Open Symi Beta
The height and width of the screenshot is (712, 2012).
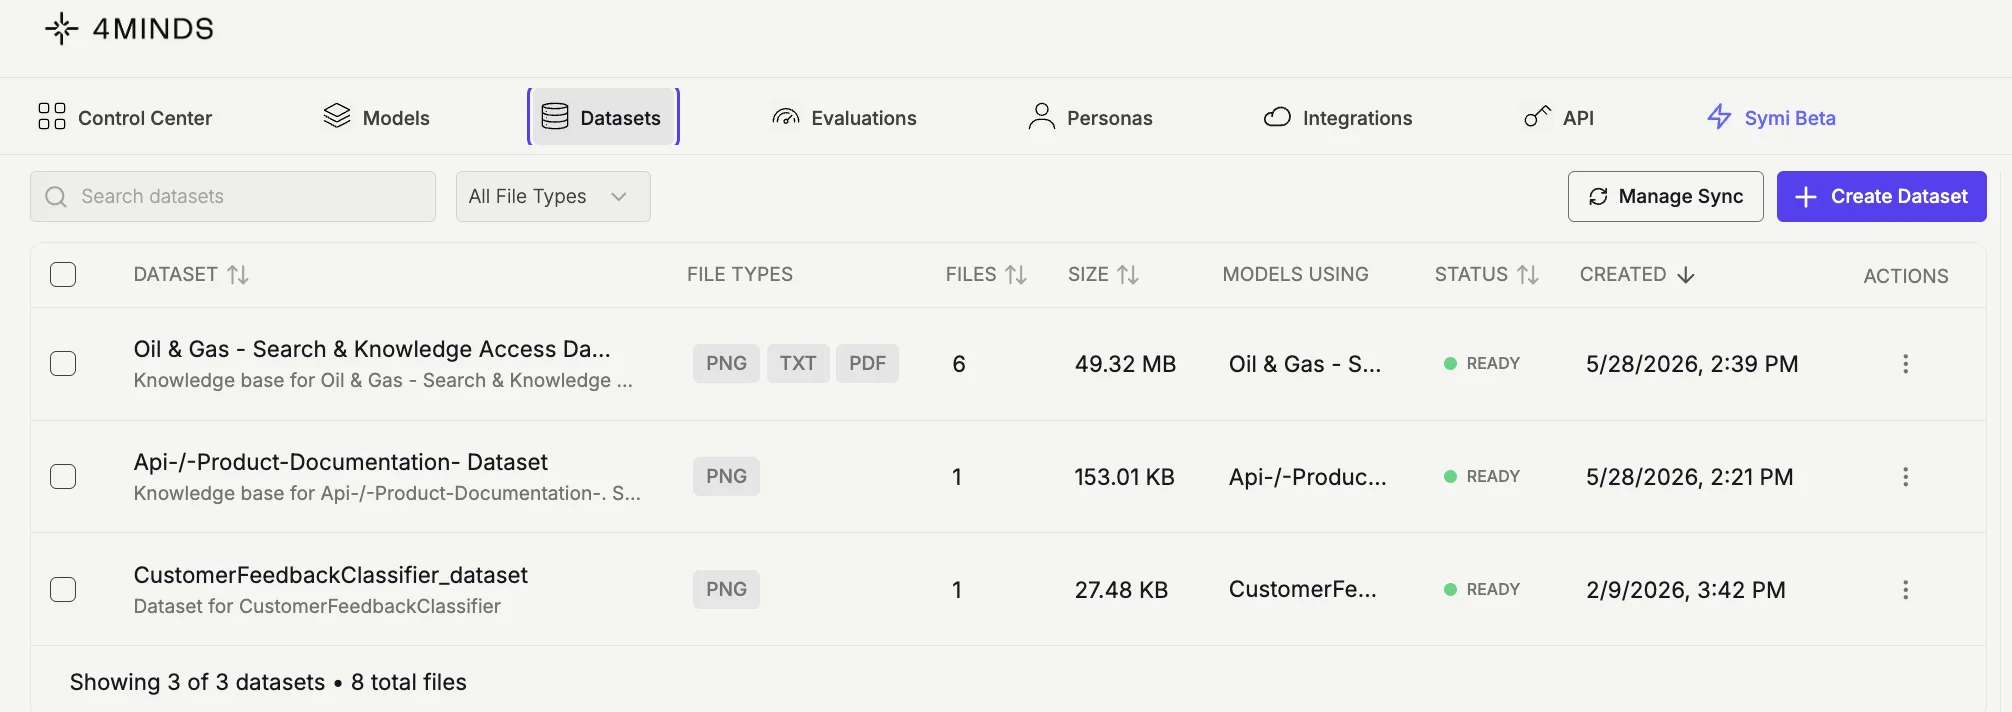1771,117
